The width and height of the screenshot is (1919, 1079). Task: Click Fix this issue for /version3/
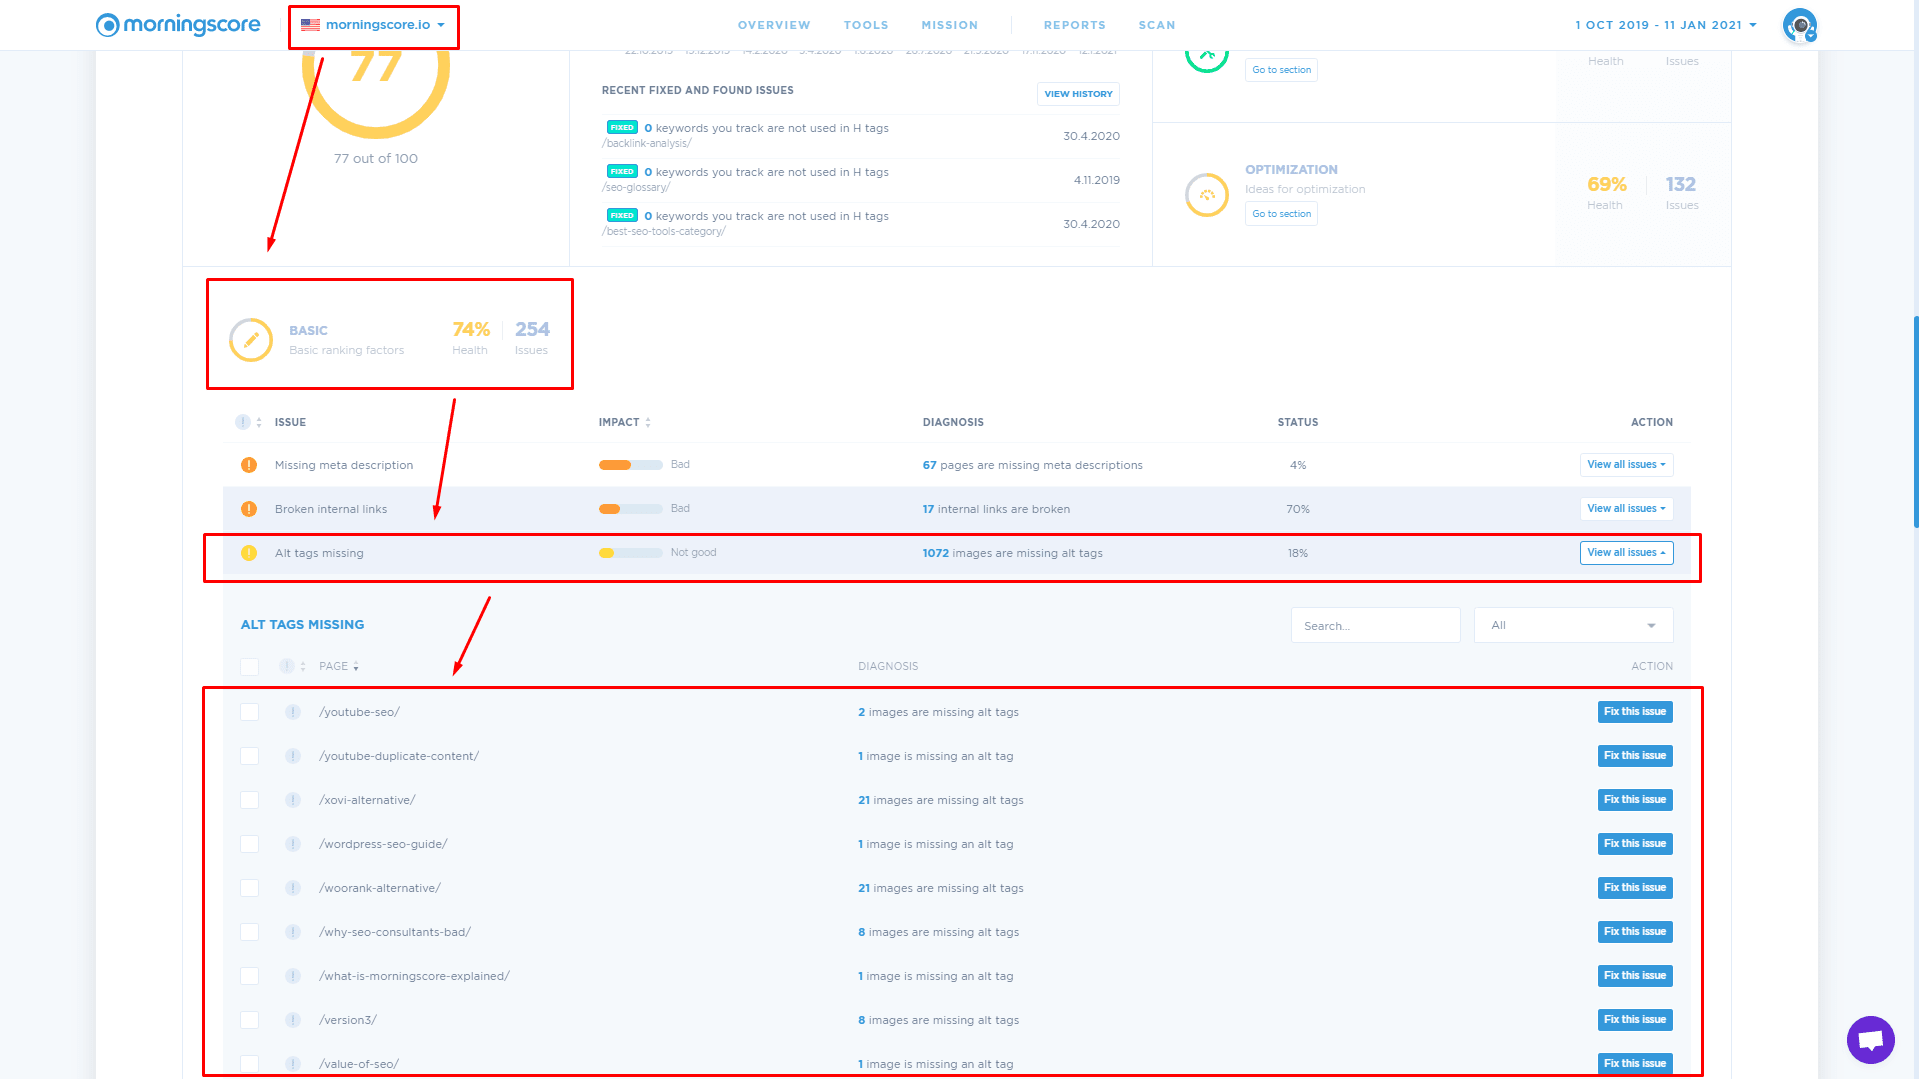point(1635,1020)
